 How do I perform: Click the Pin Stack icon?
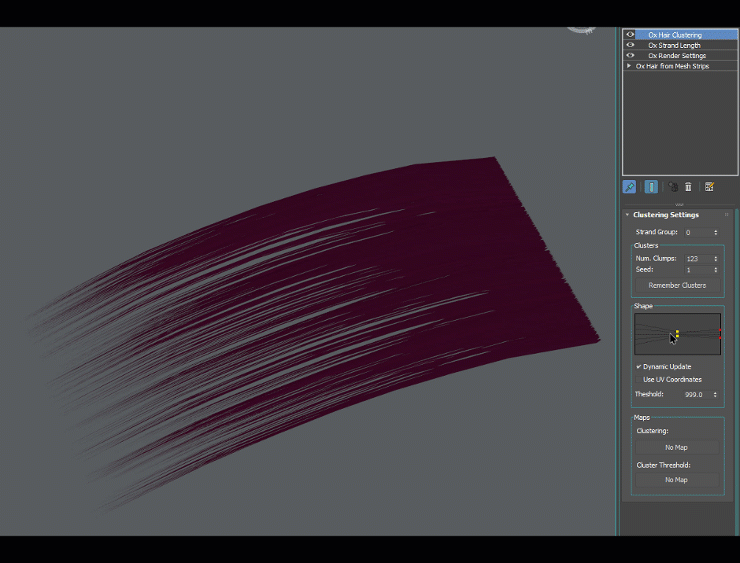[x=629, y=187]
